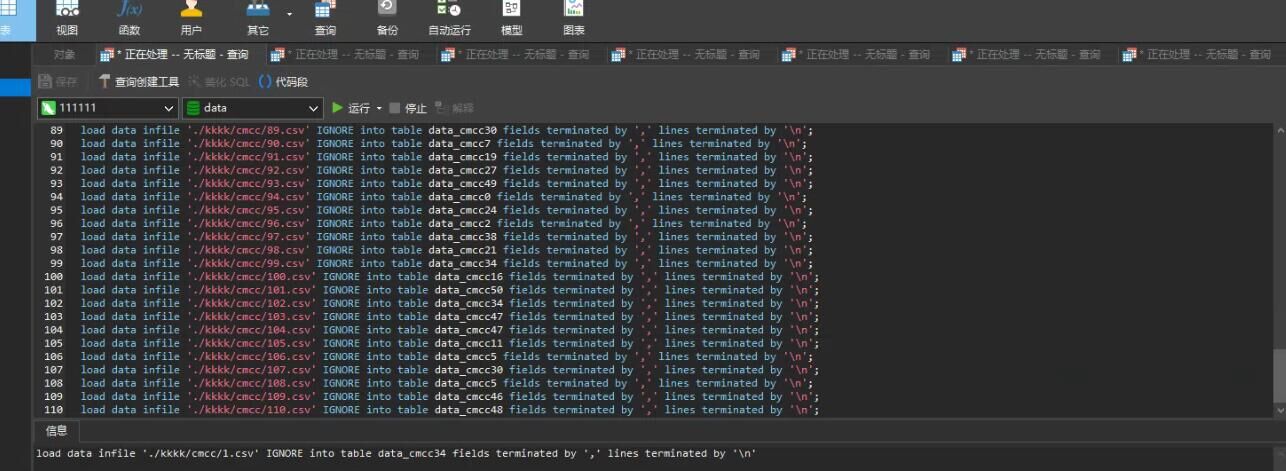Click table name data_cmcc48 on line 110
This screenshot has width=1286, height=471.
(x=468, y=410)
